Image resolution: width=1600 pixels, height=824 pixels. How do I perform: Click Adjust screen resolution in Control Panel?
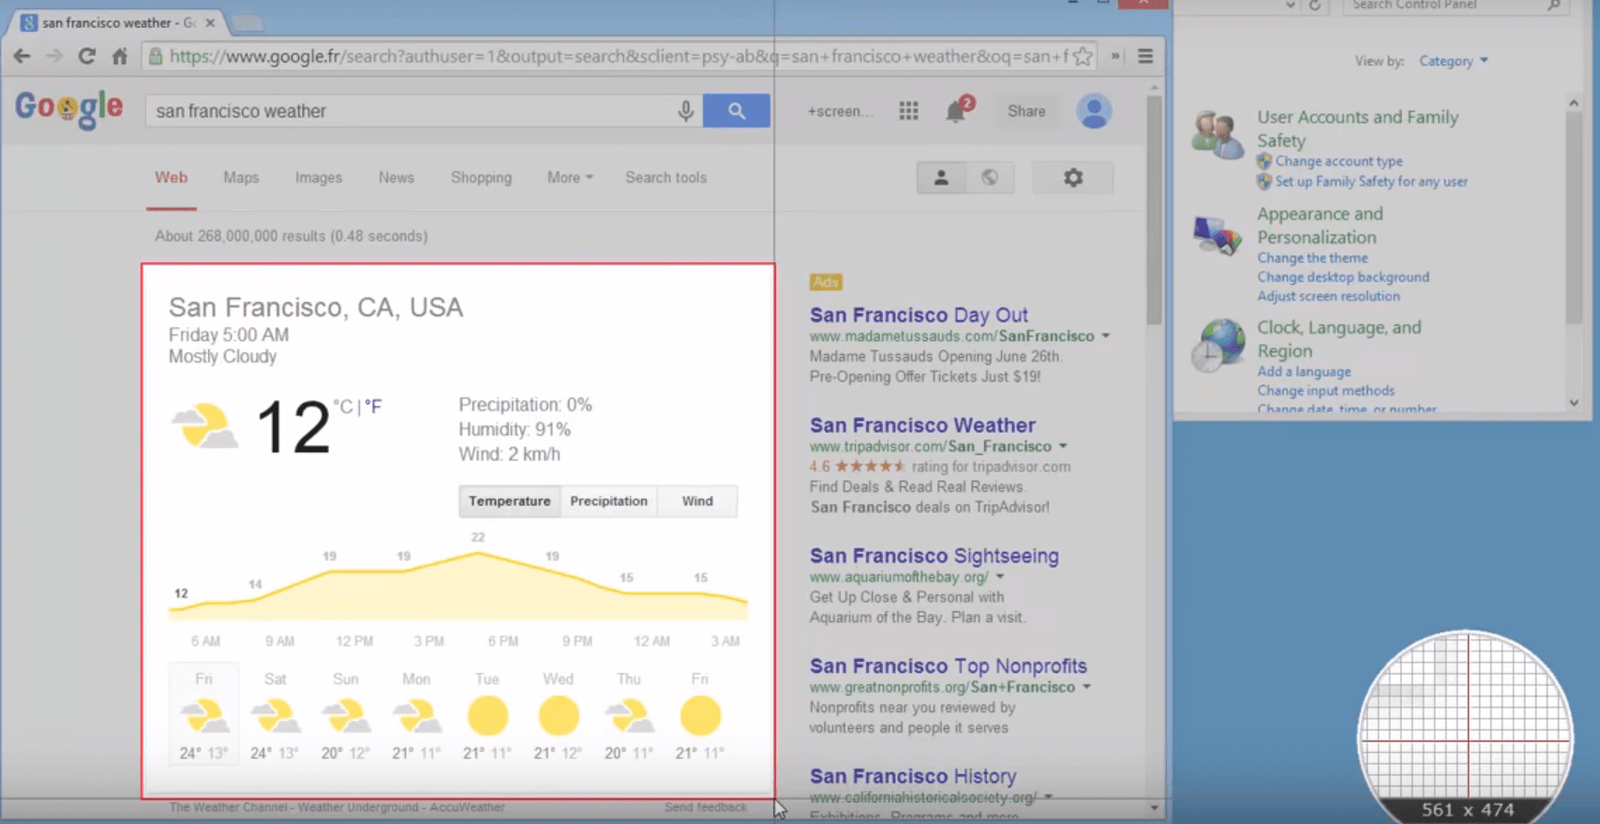[1328, 296]
